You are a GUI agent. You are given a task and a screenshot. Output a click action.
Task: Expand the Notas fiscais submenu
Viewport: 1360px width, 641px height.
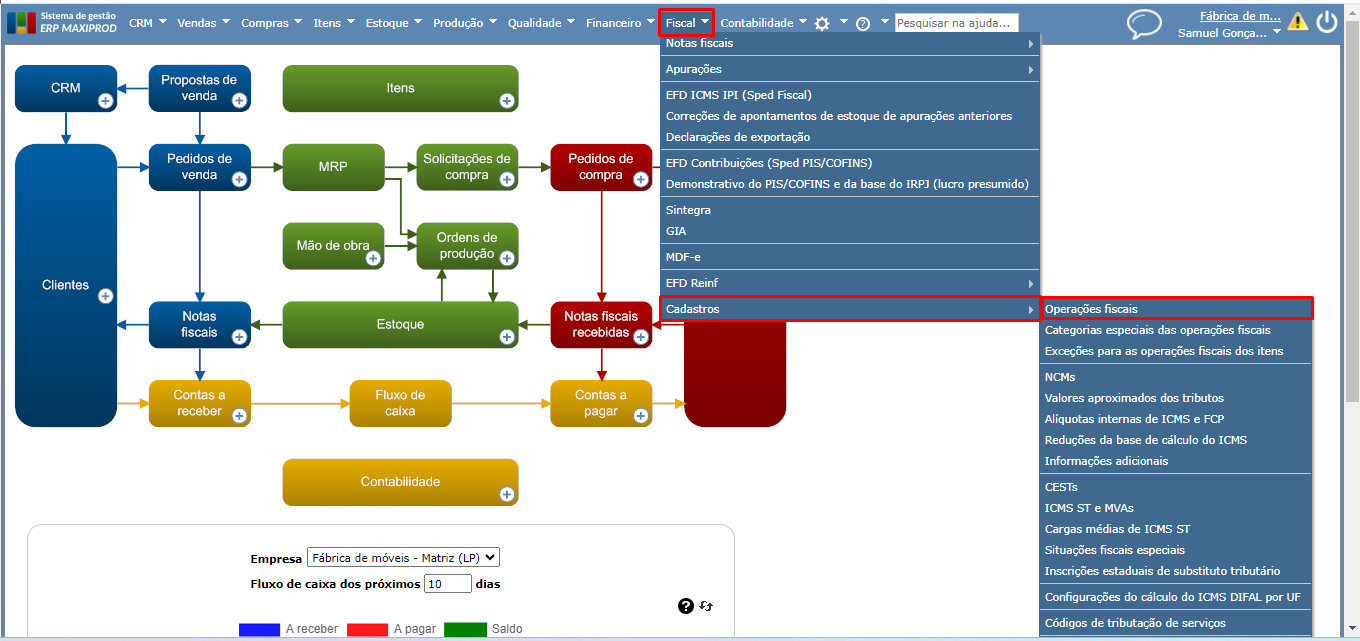850,44
